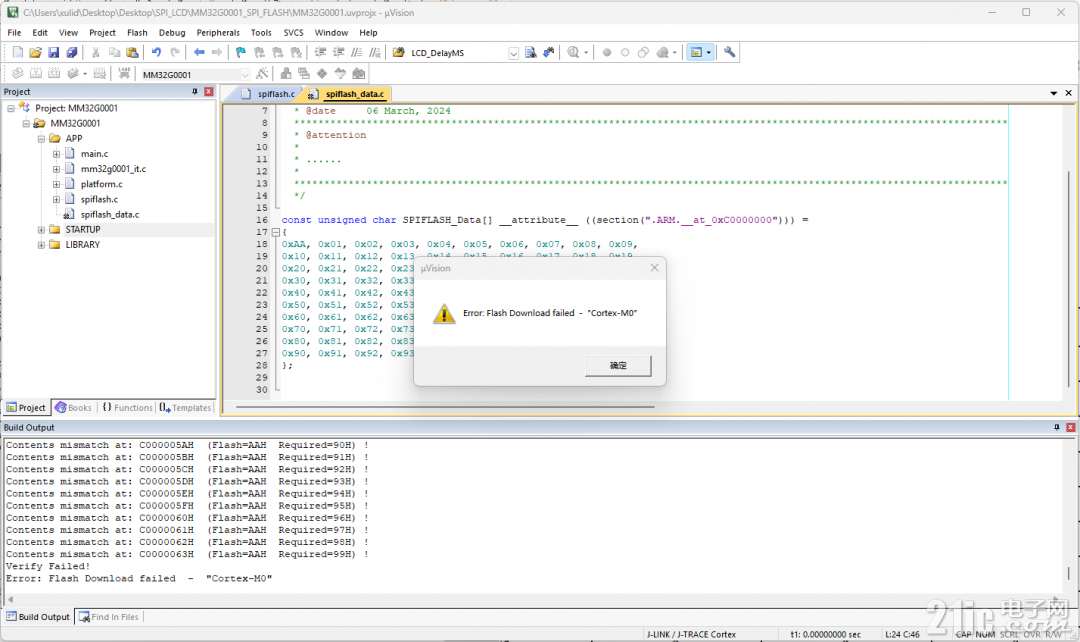1080x642 pixels.
Task: Open the Pack Installer icon
Action: 358,73
